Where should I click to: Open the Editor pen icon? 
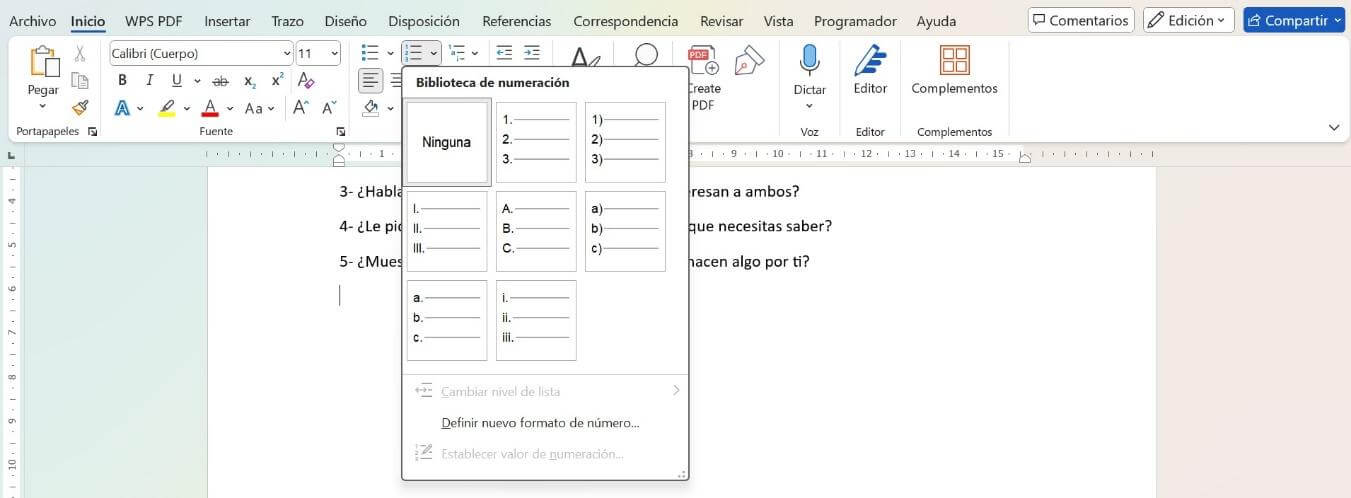point(870,62)
